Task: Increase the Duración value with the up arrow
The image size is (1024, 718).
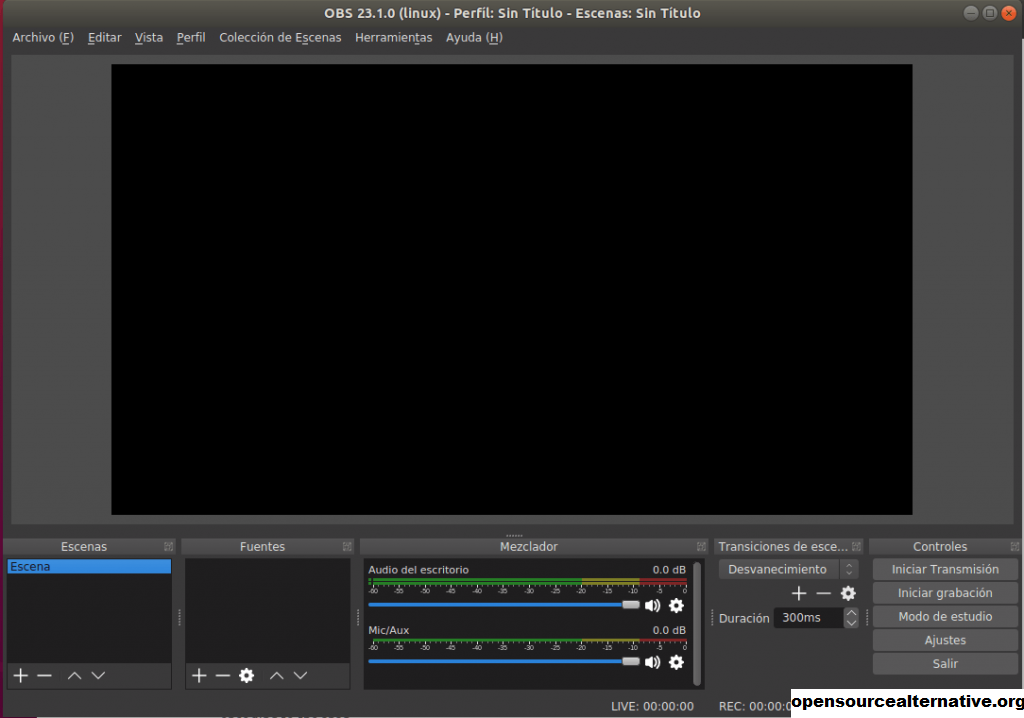Action: click(x=851, y=613)
